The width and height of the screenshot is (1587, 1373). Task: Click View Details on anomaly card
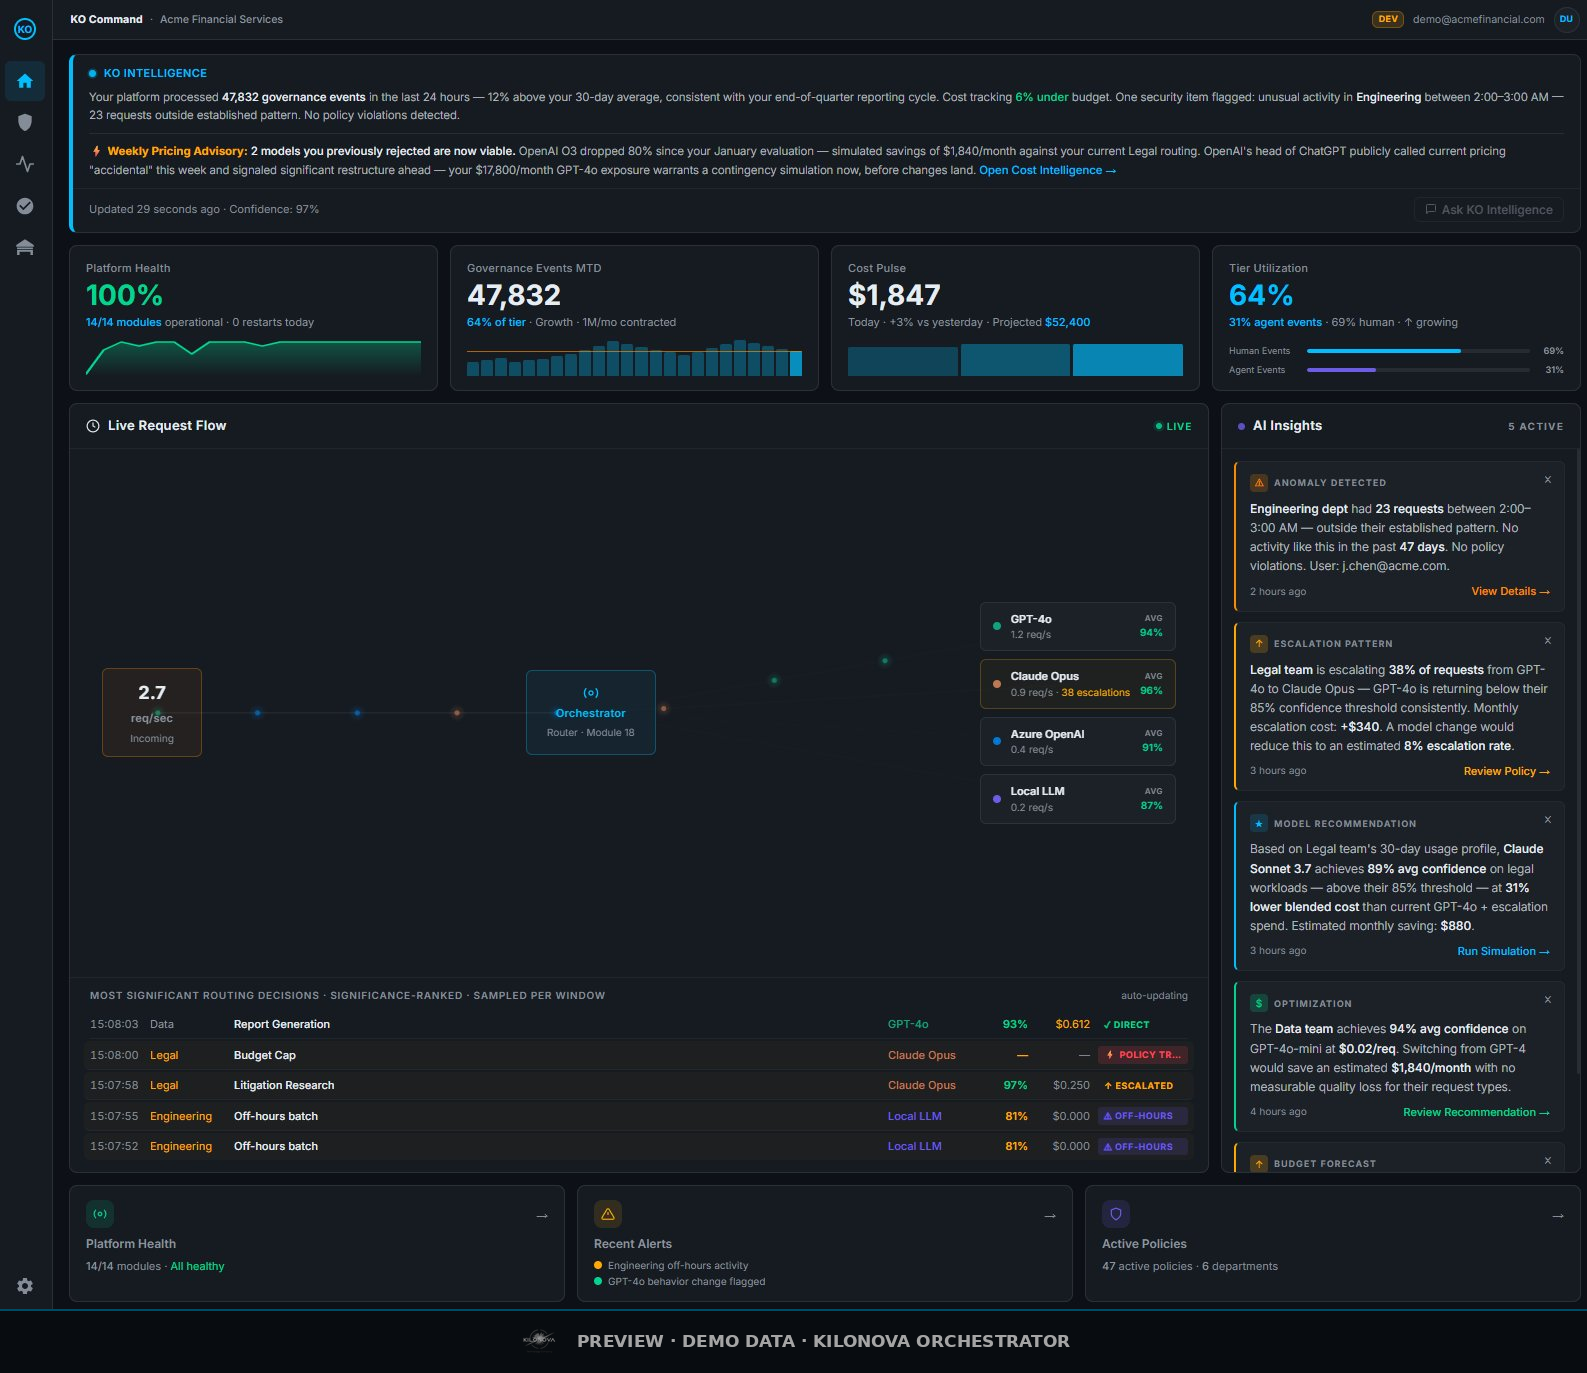(1510, 592)
